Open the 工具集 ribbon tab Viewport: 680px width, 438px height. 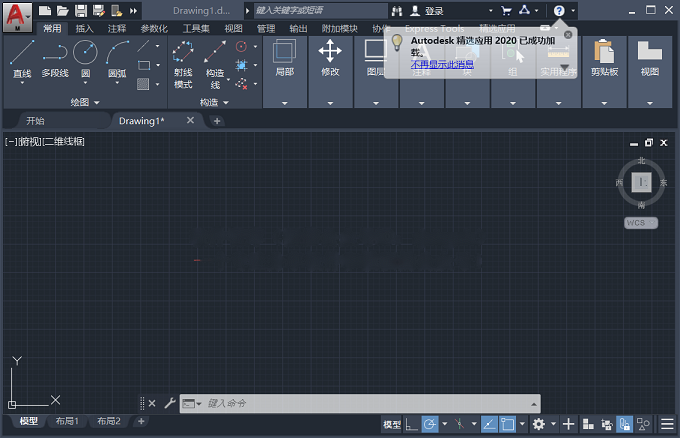pos(196,29)
